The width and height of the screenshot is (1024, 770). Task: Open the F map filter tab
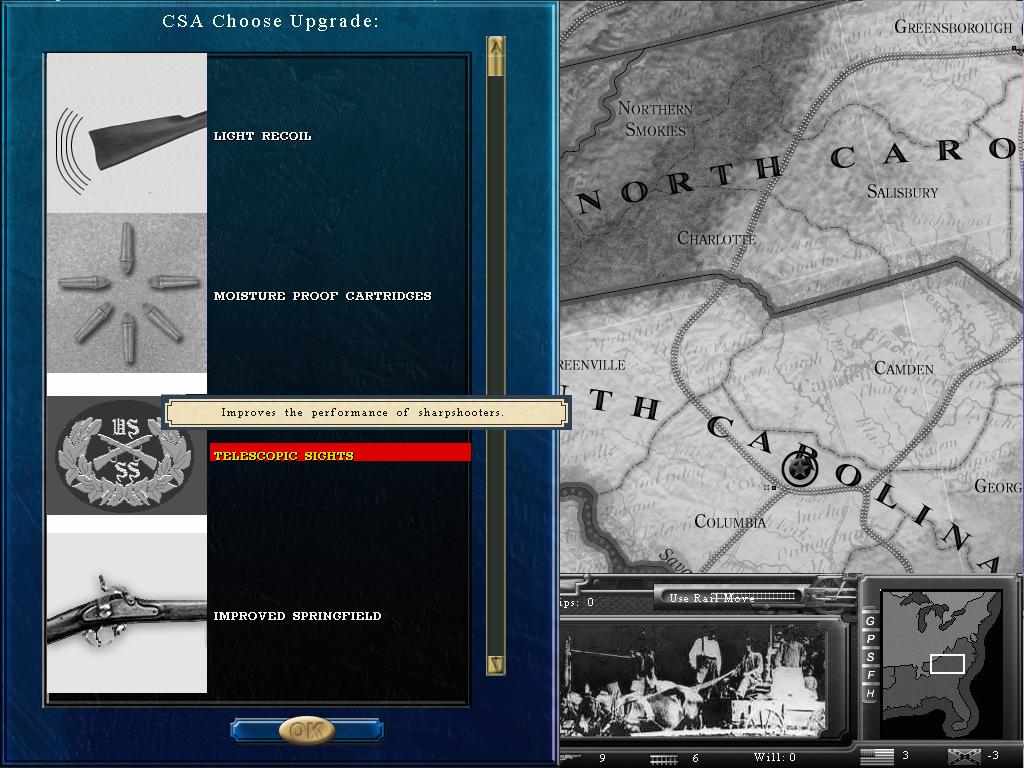point(870,675)
